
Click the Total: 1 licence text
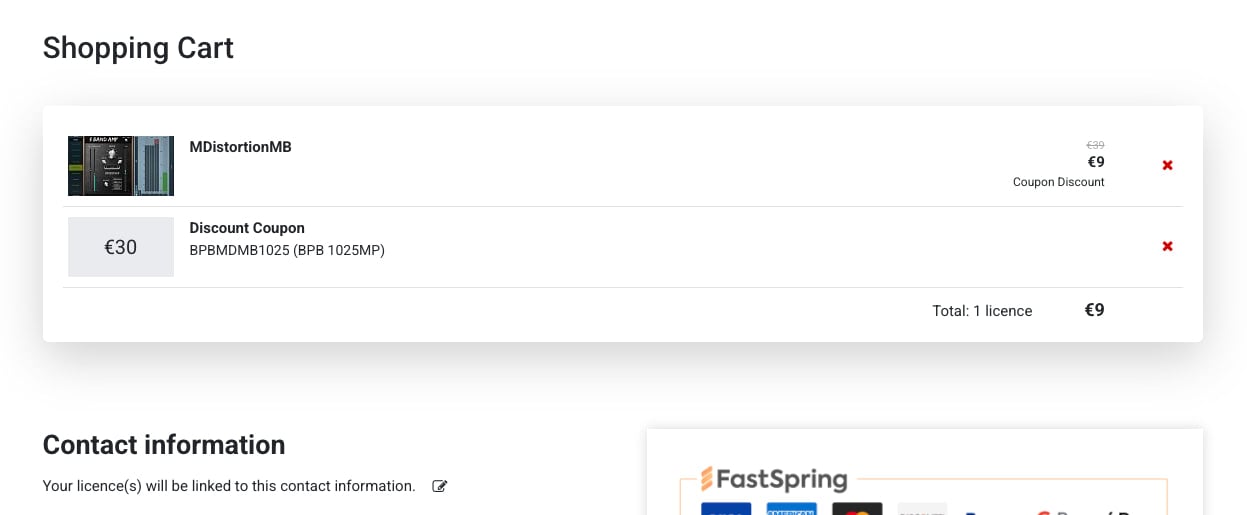click(x=982, y=311)
